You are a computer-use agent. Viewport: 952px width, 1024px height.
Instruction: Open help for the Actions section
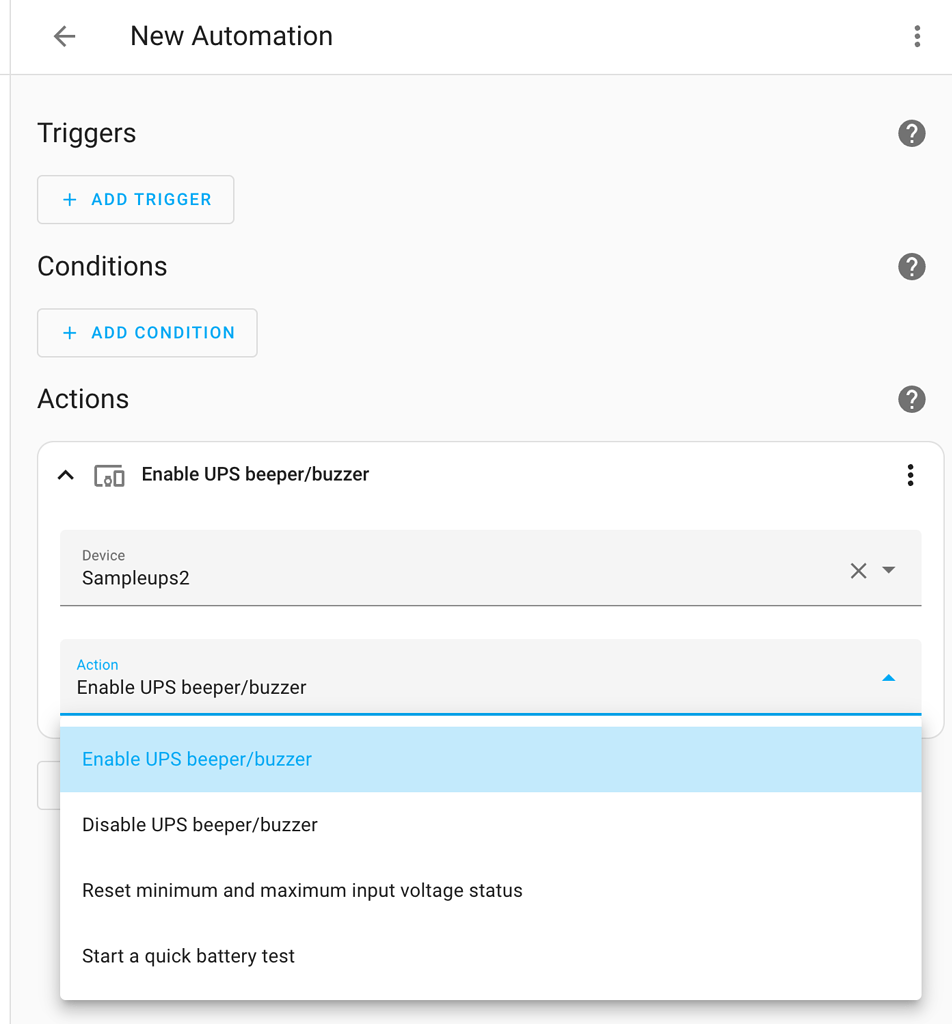[x=911, y=399]
